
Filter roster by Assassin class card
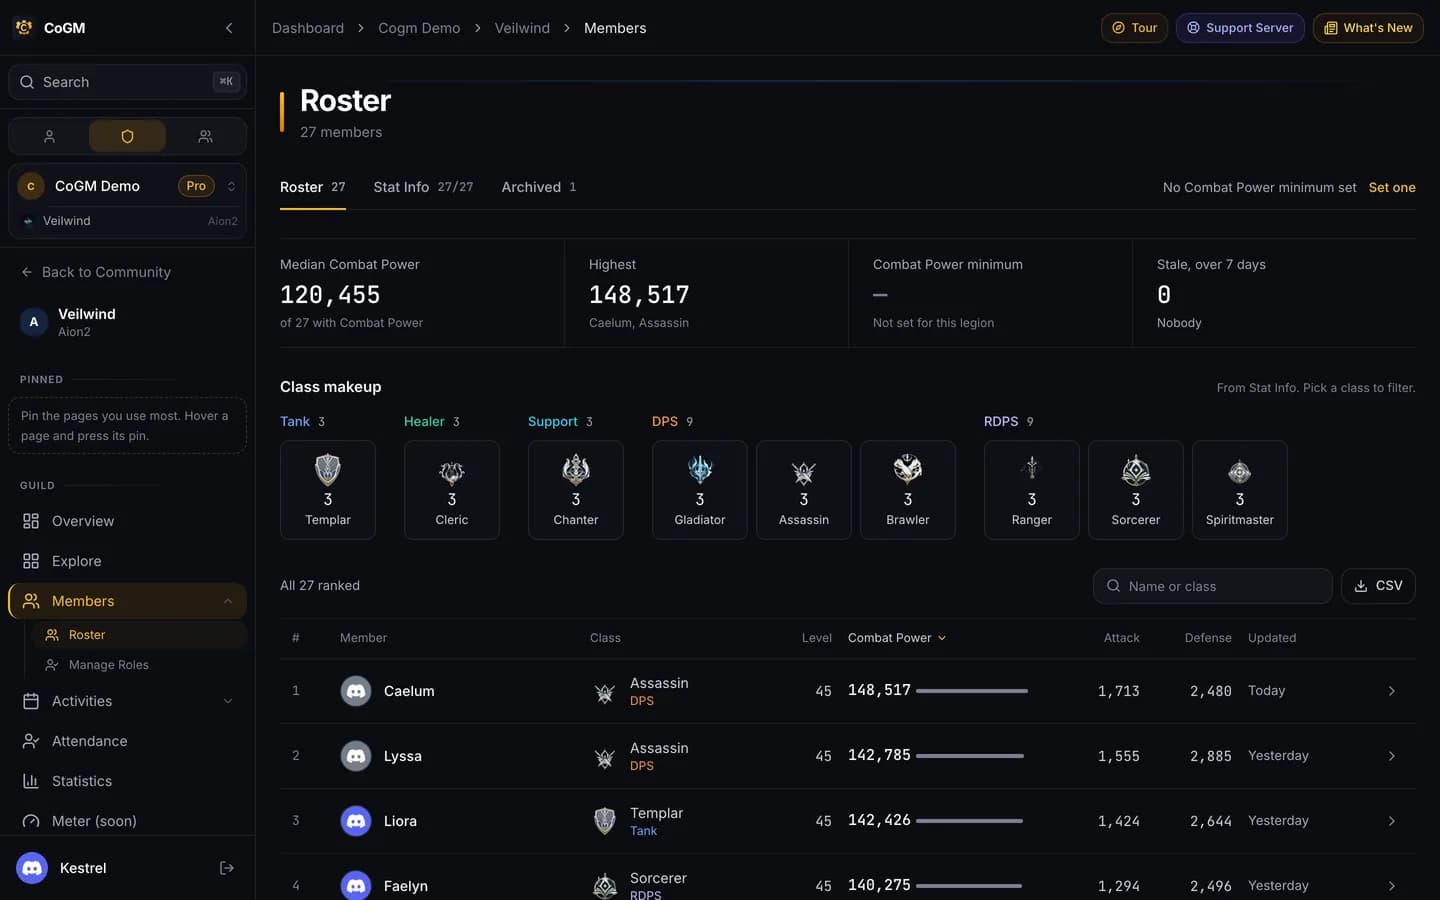804,490
